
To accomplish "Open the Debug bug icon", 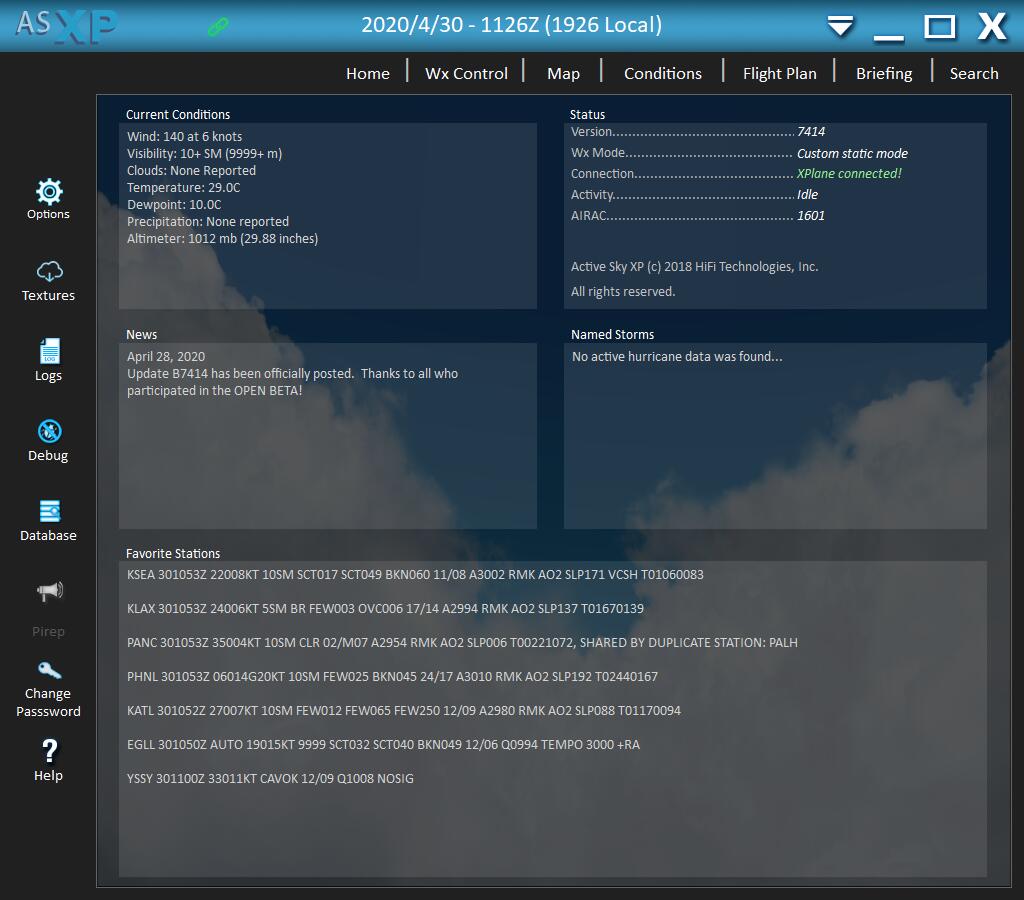I will (x=49, y=431).
